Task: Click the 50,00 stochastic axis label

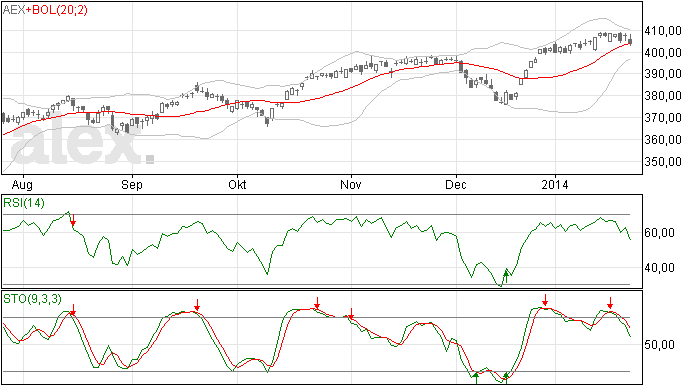Action: (x=659, y=344)
